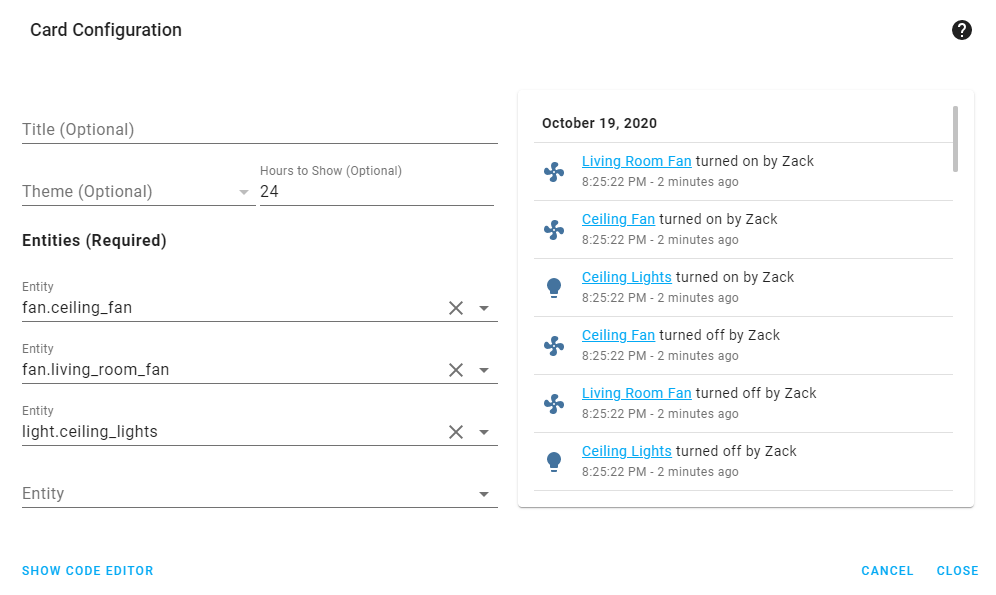Viewport: 996px width, 595px height.
Task: Open the Ceiling Fan link in the logbook
Action: (x=618, y=219)
